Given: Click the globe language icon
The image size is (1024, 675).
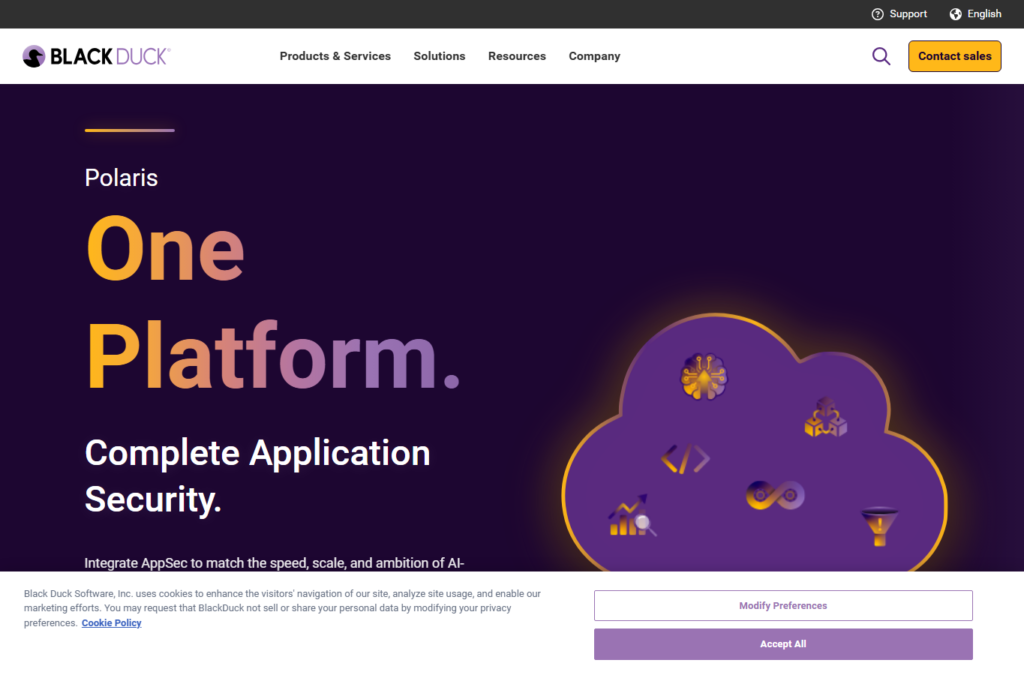Looking at the screenshot, I should (x=955, y=14).
